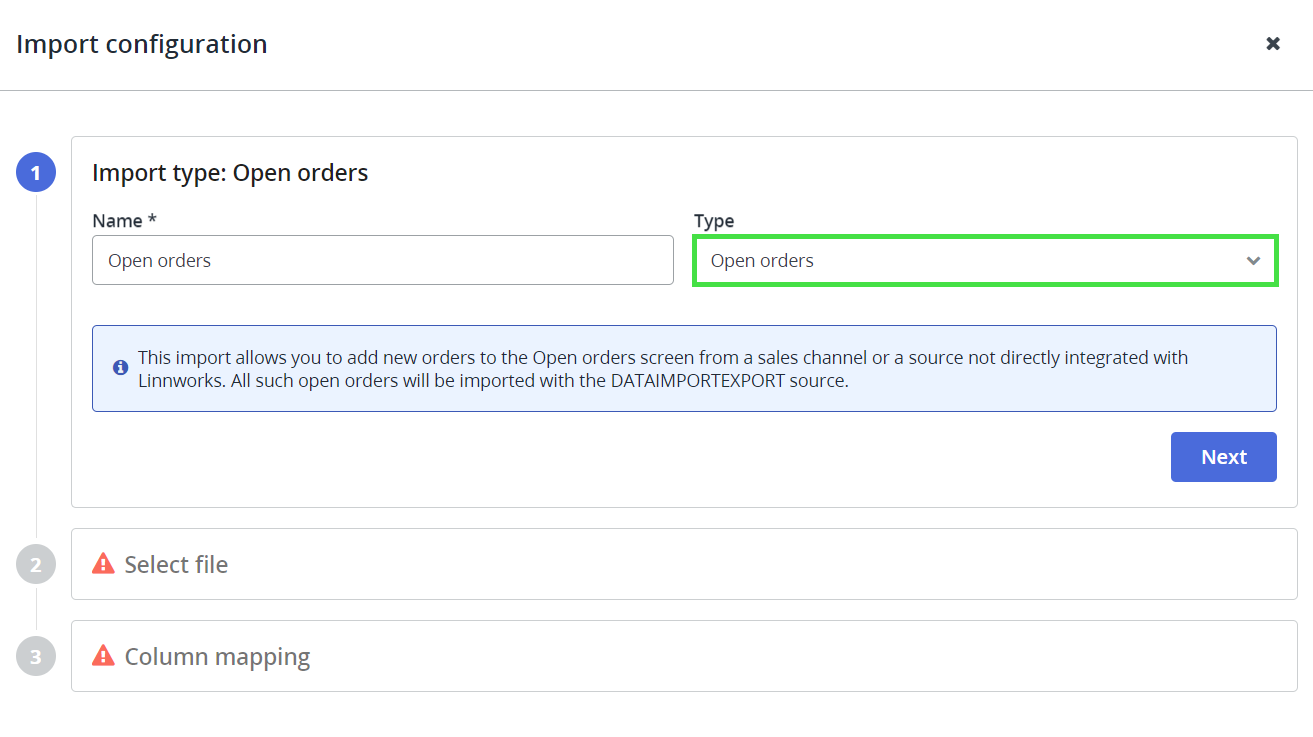Close the Import configuration dialog
1313x737 pixels.
[1273, 44]
